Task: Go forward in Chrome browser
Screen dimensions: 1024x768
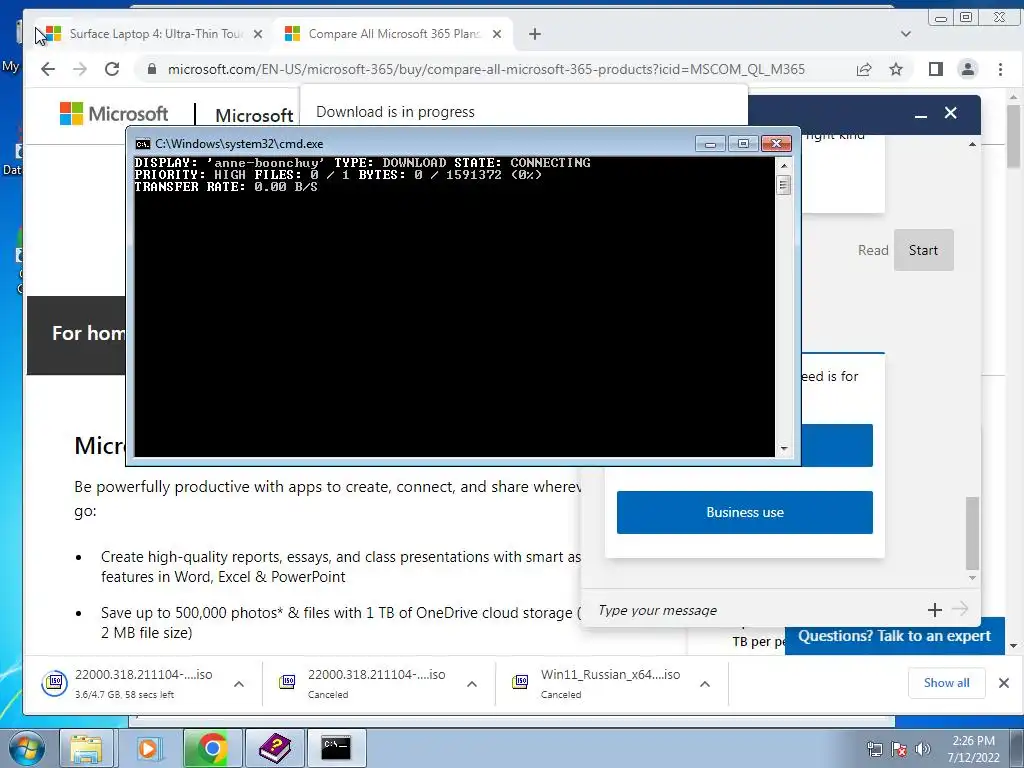Action: pos(80,69)
